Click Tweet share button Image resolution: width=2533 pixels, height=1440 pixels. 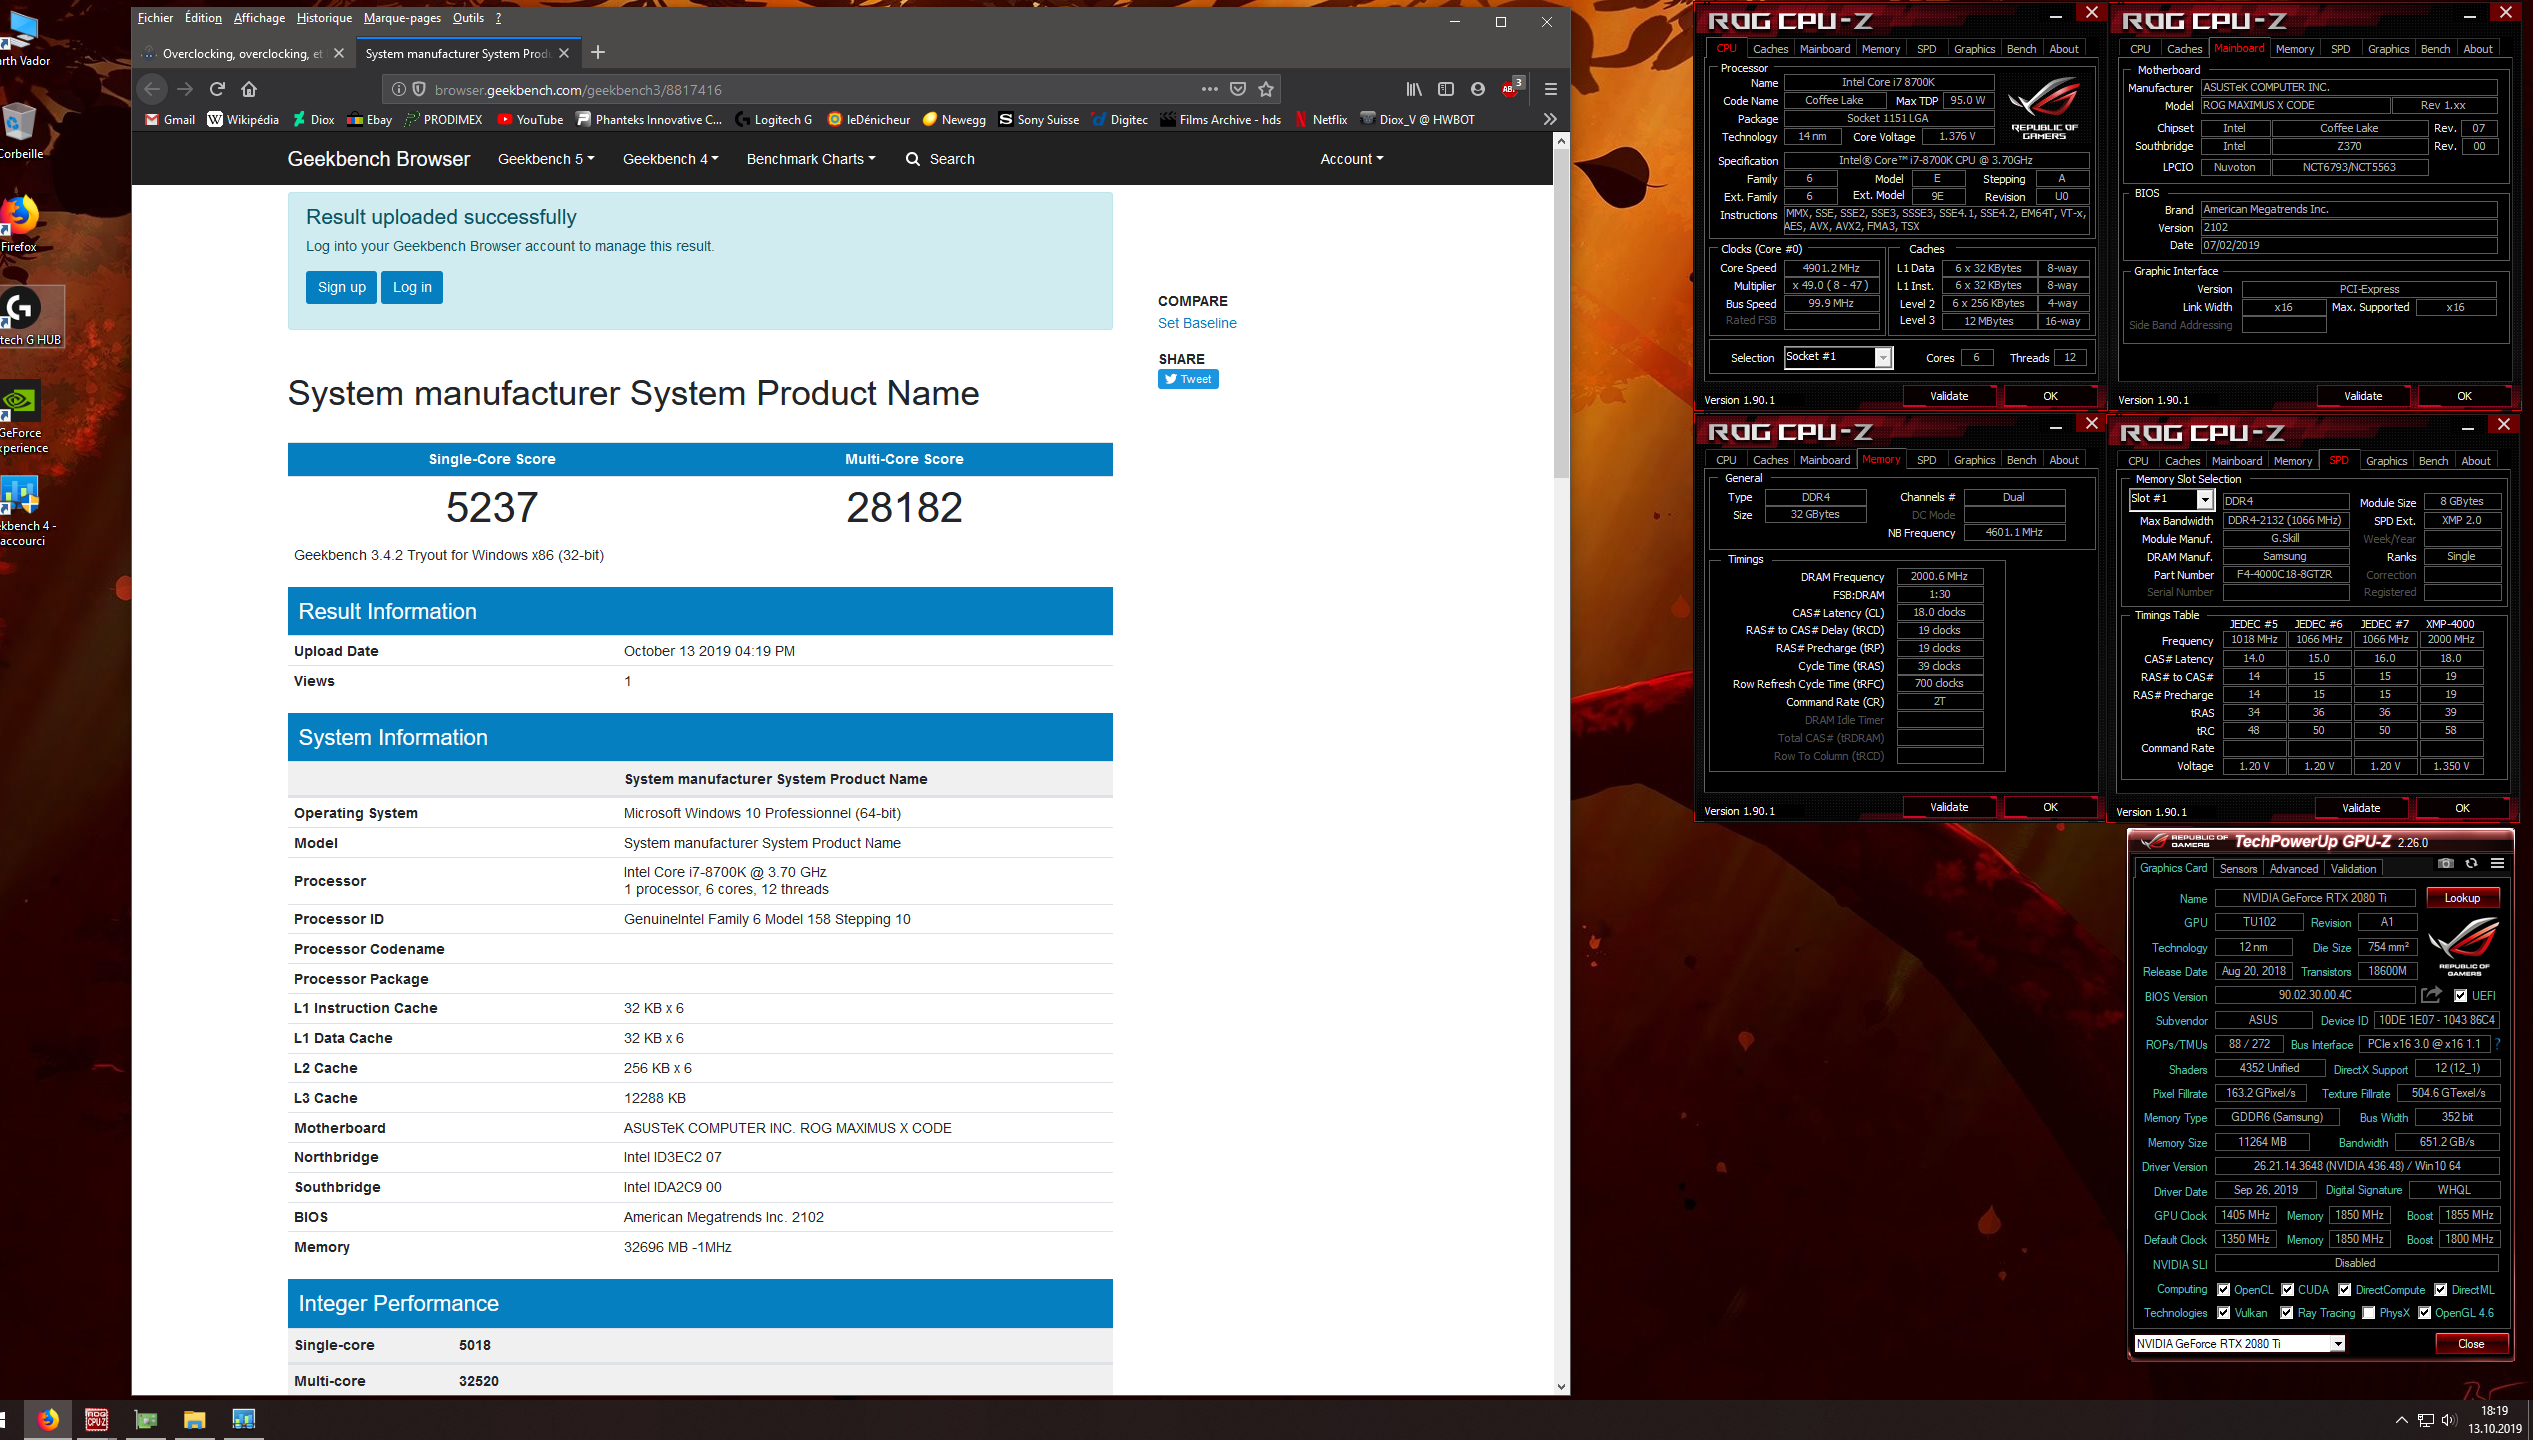tap(1188, 379)
